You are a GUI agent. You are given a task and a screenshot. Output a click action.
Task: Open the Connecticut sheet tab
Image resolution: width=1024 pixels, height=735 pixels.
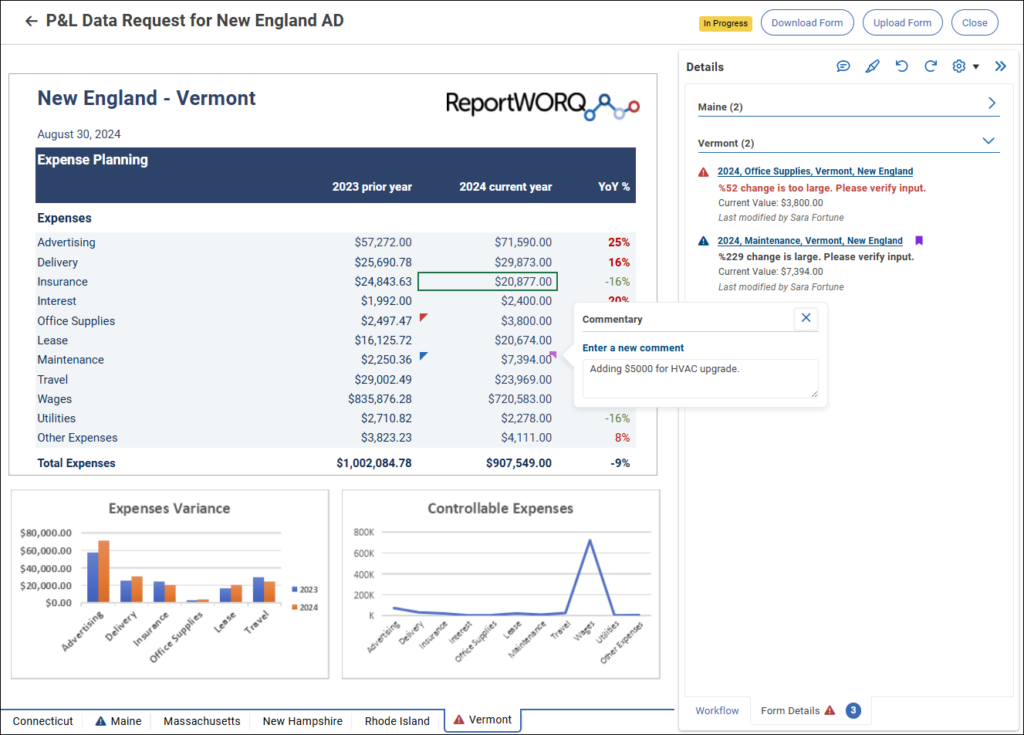43,721
